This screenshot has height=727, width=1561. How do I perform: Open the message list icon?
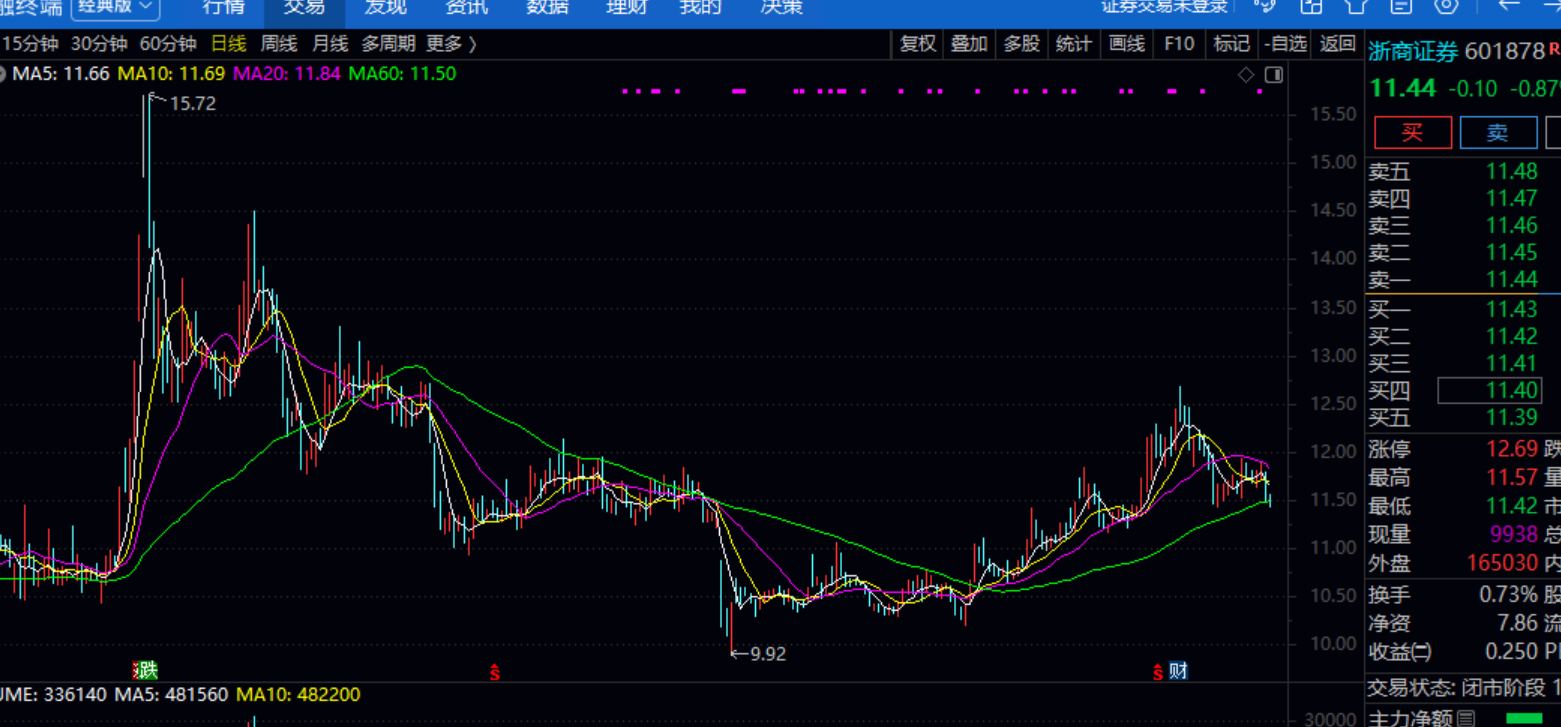point(1401,6)
